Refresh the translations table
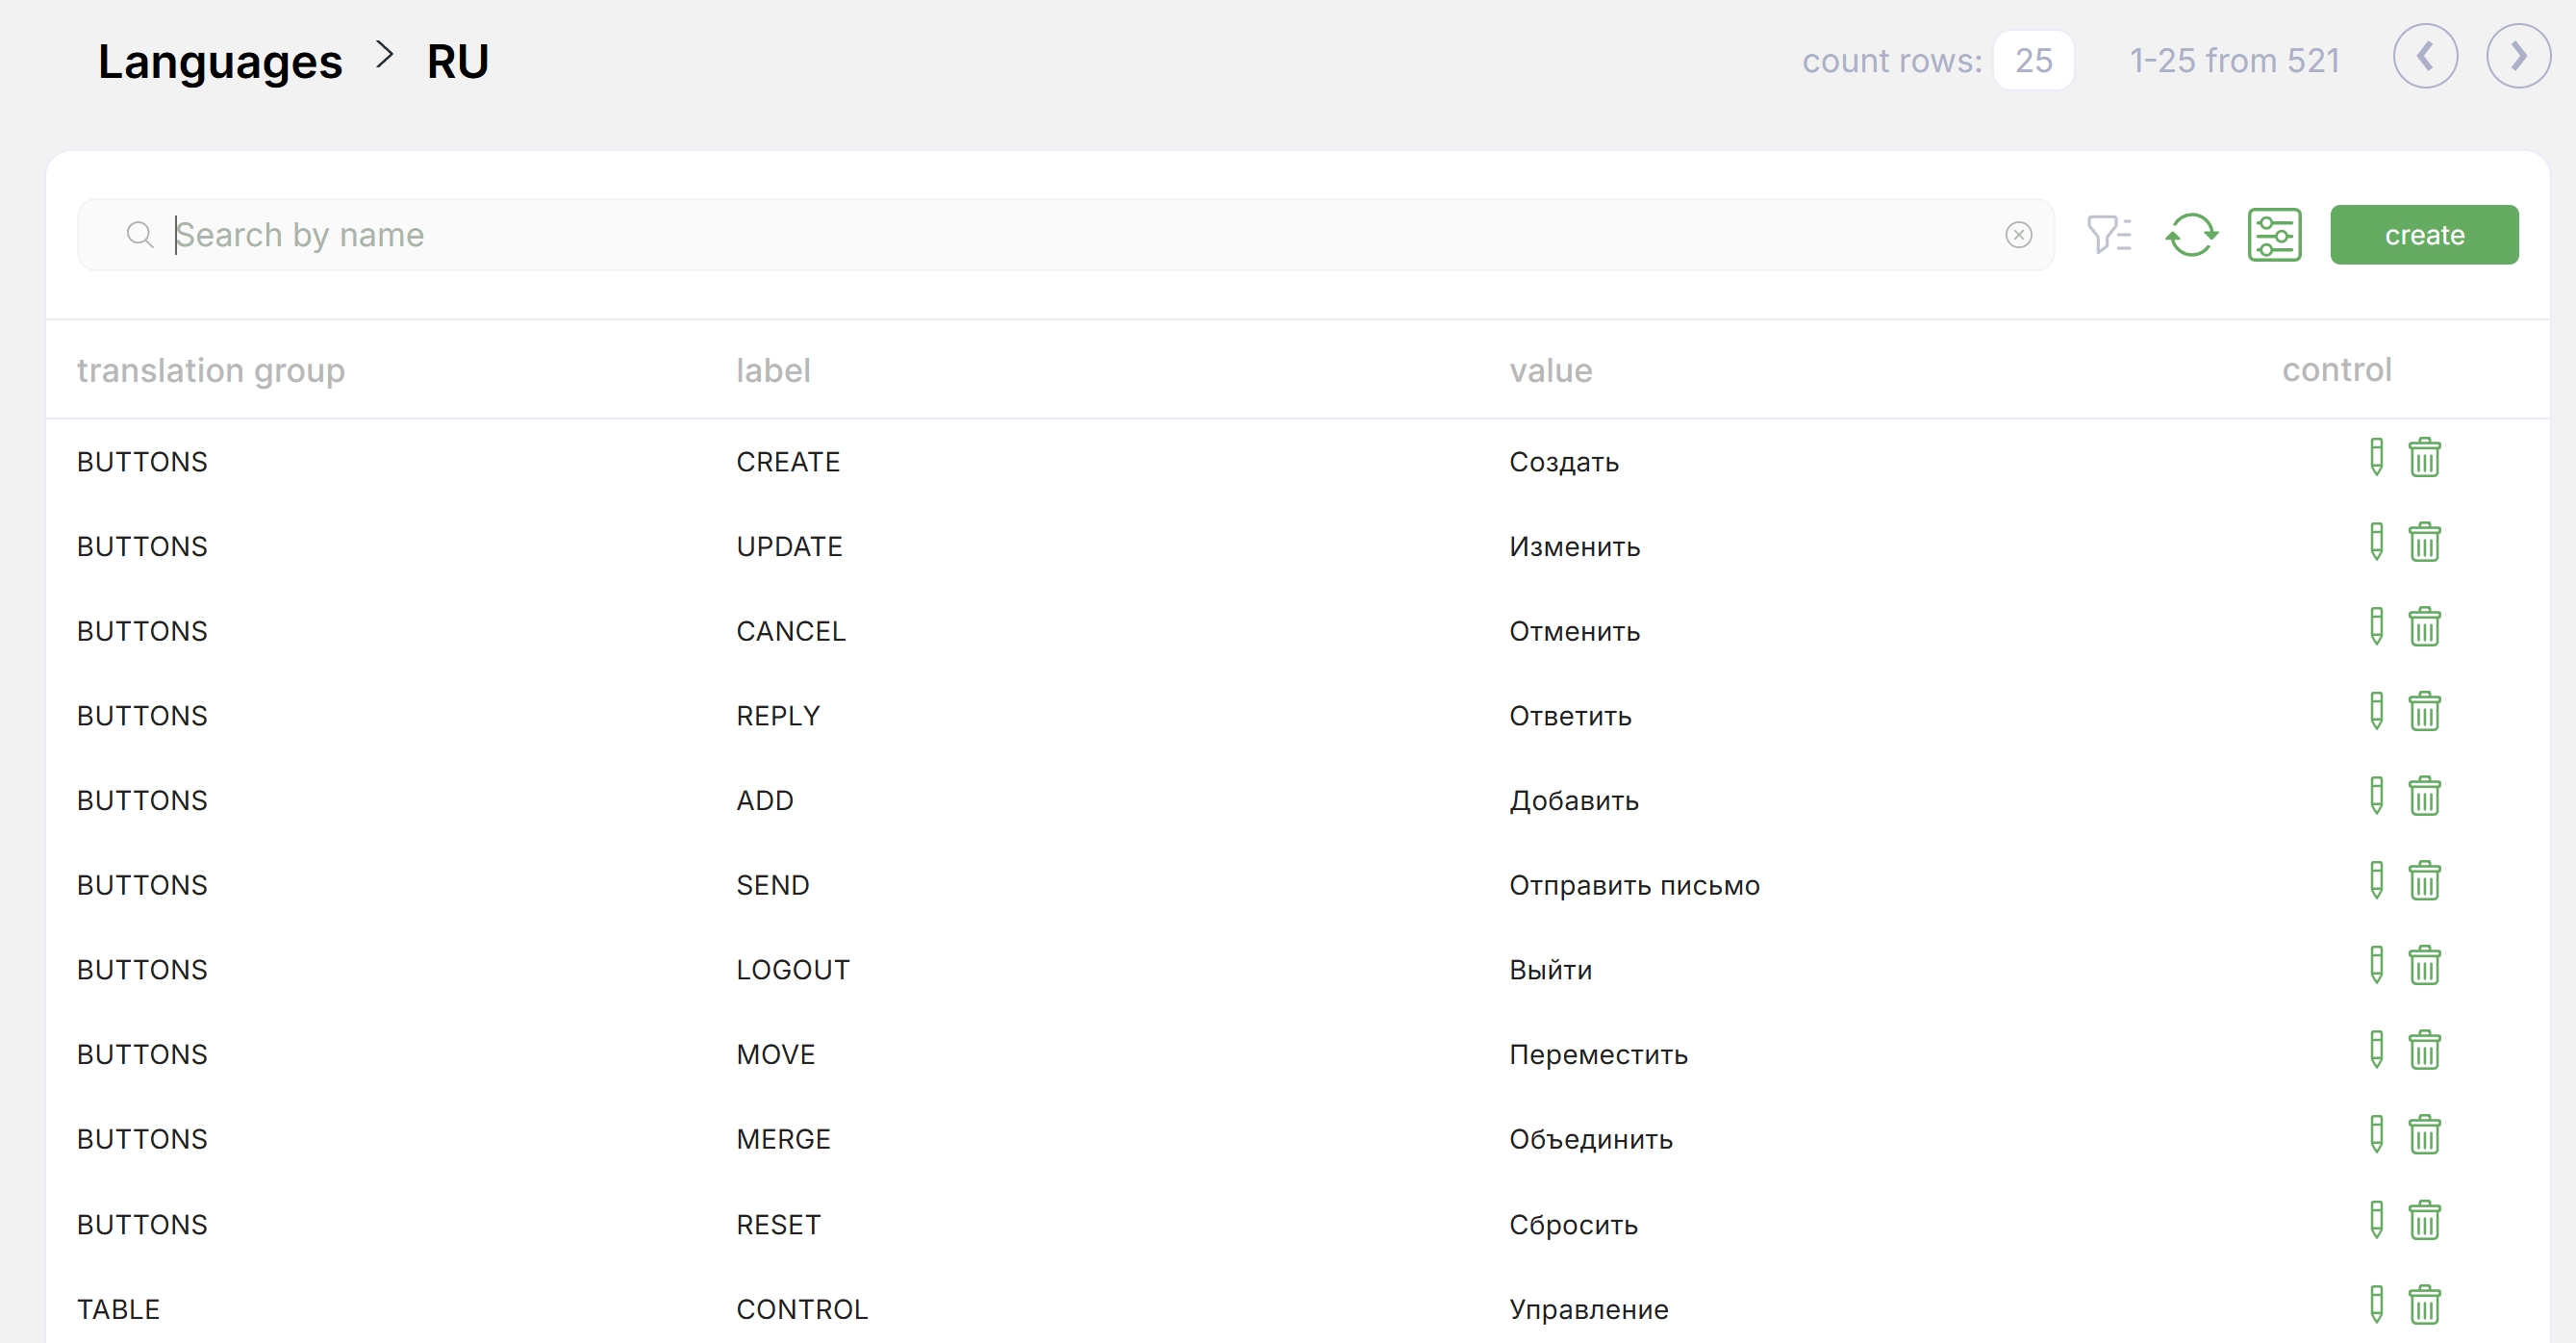This screenshot has height=1343, width=2576. click(x=2191, y=235)
